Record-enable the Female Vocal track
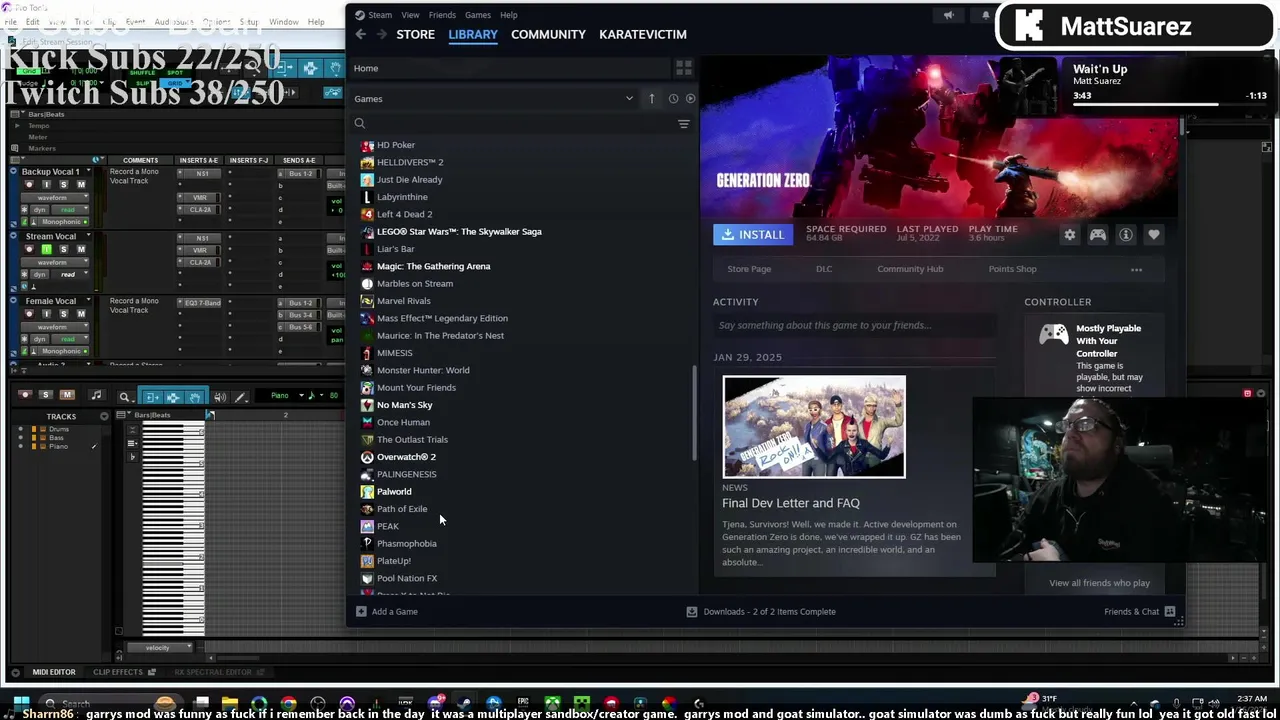Image resolution: width=1280 pixels, height=720 pixels. tap(29, 313)
